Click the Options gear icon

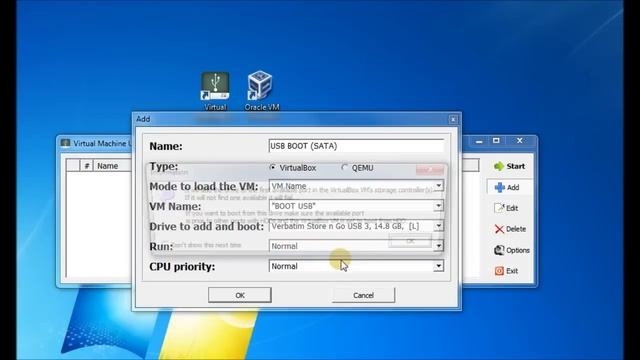coord(499,250)
